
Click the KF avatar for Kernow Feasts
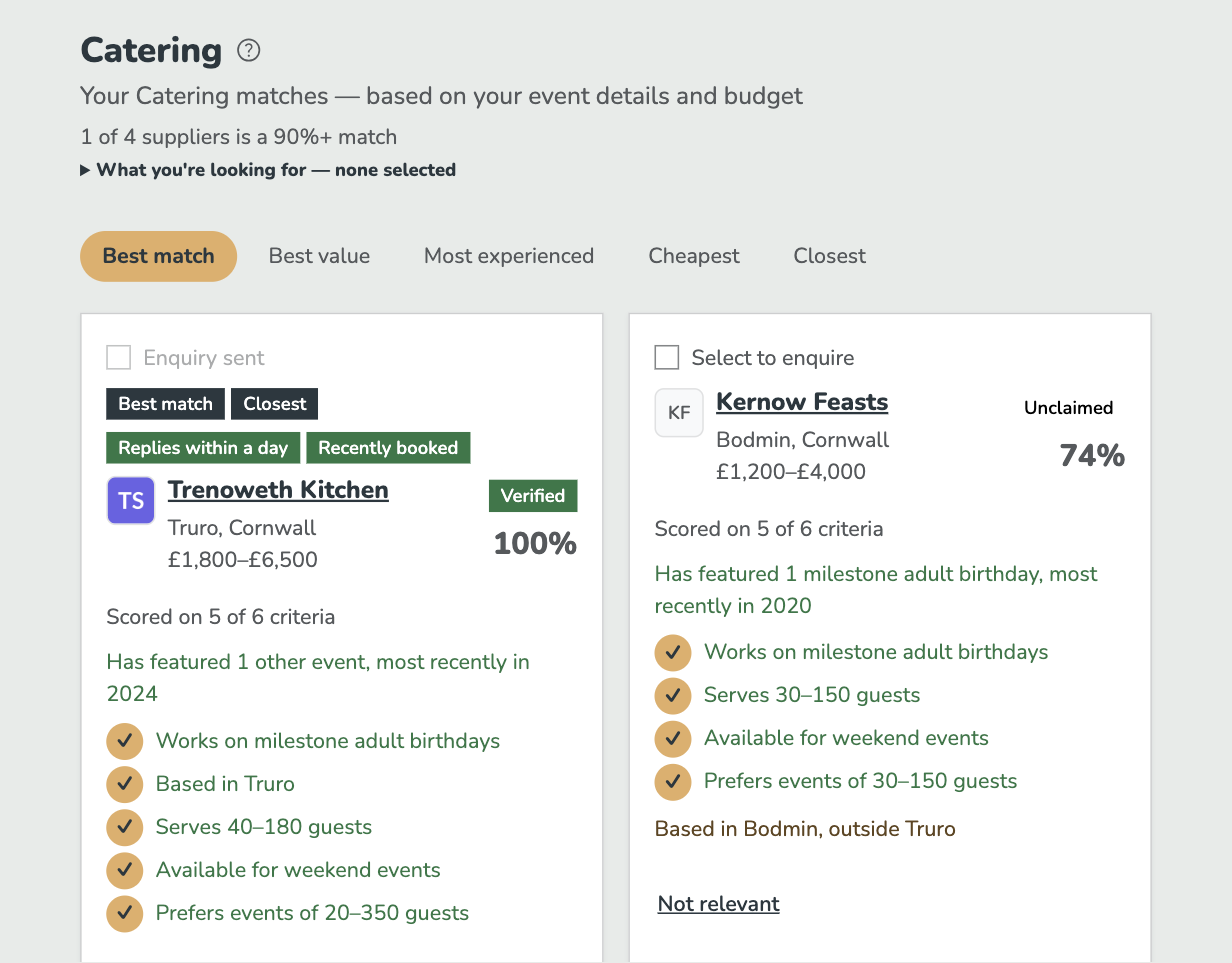point(679,413)
